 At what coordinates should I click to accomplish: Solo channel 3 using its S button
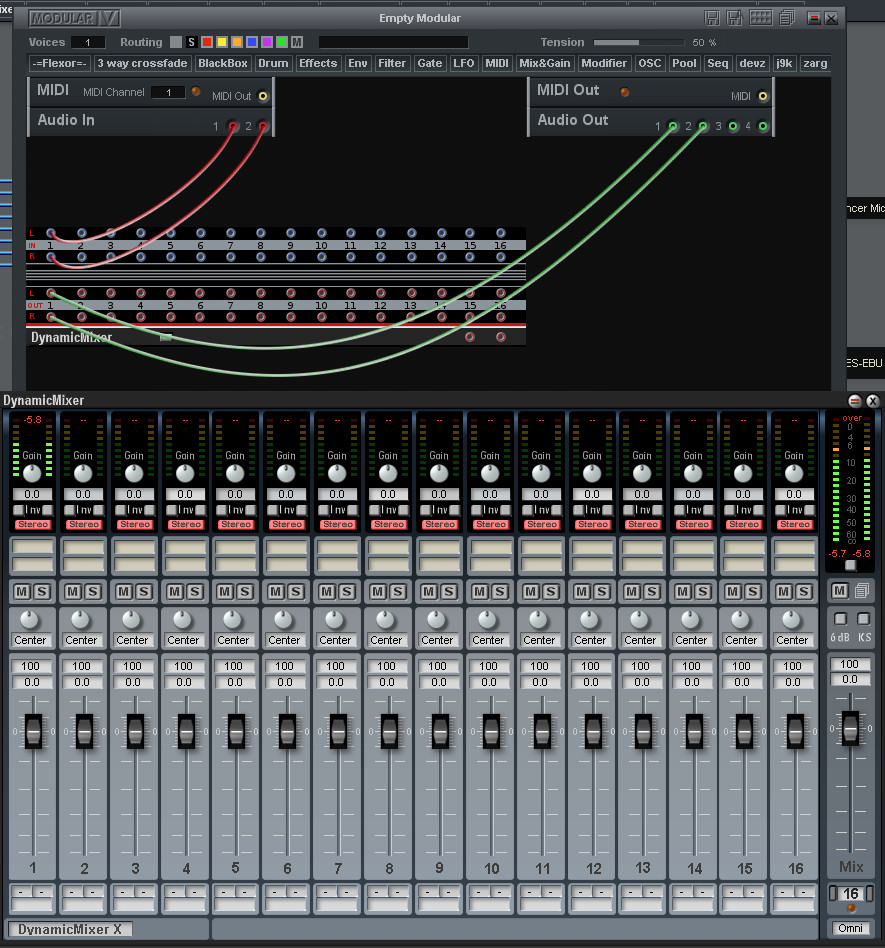point(143,592)
